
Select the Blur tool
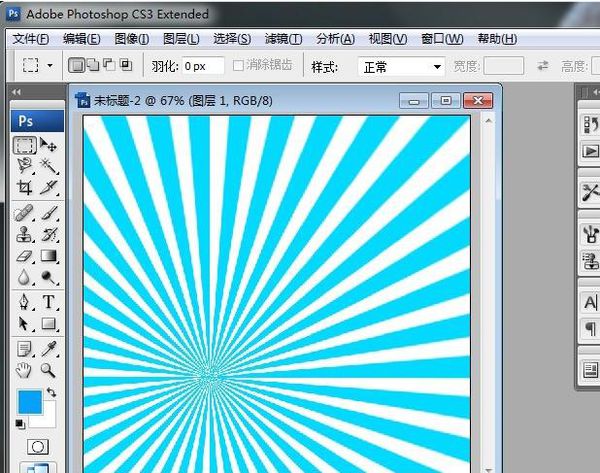[24, 277]
